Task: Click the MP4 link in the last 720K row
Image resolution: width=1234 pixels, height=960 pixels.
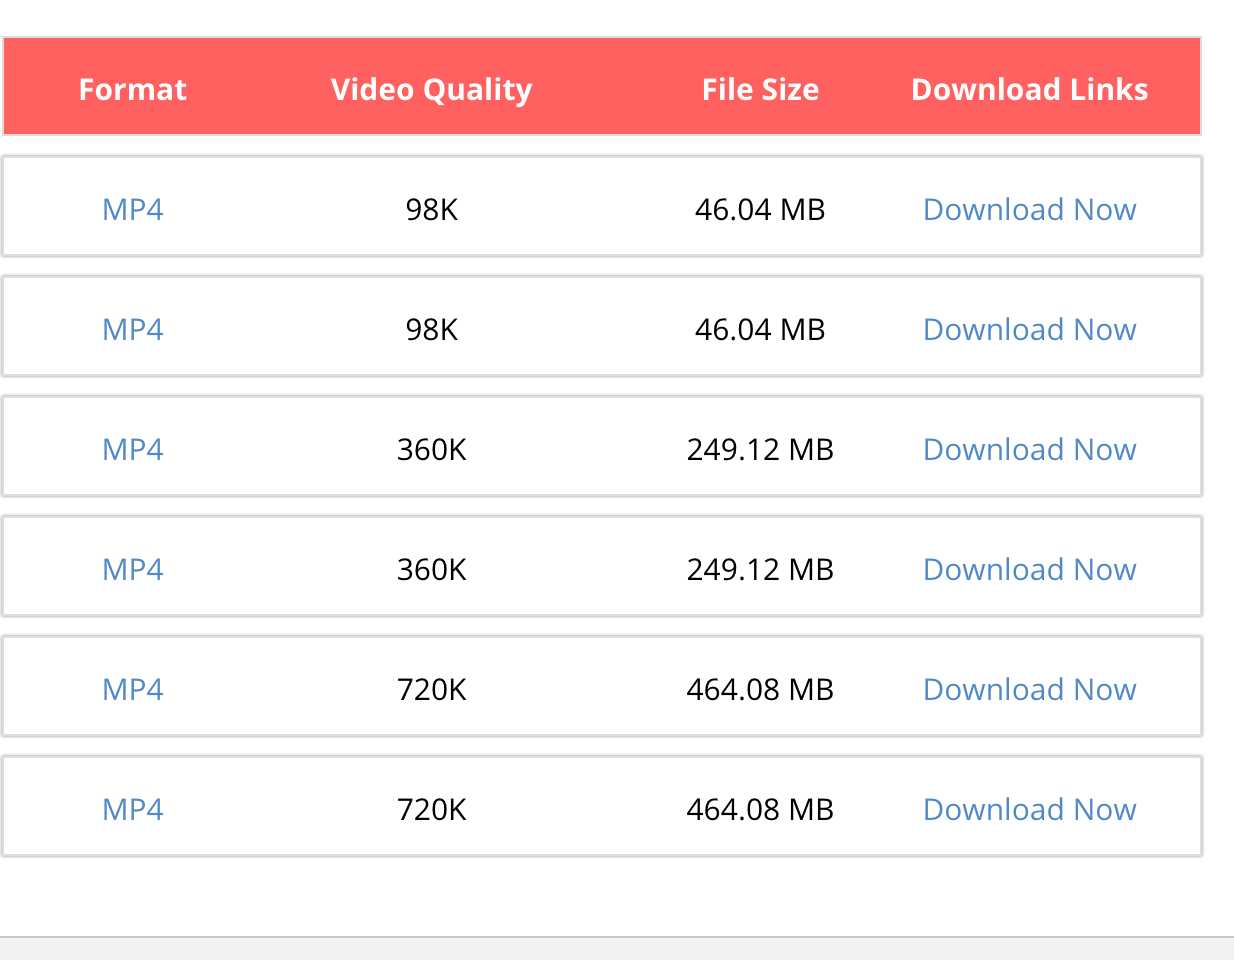Action: click(133, 810)
